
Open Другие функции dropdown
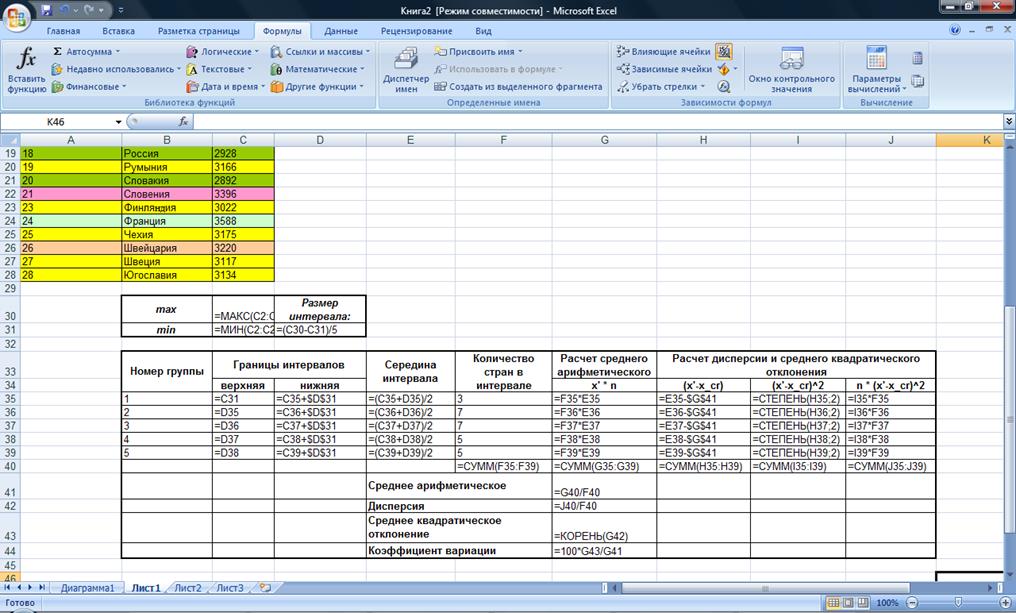click(317, 86)
